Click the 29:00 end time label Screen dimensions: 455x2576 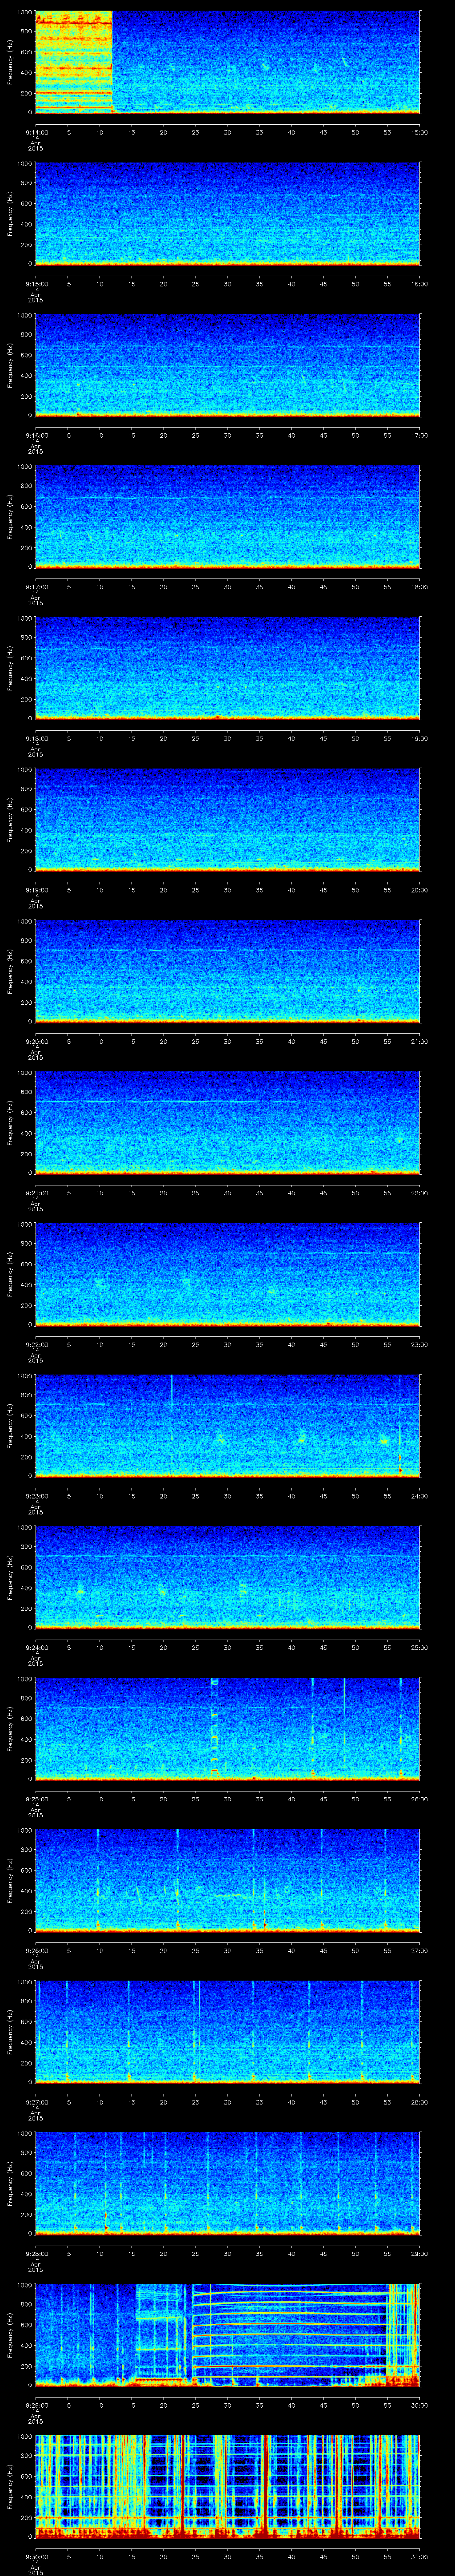pyautogui.click(x=419, y=2253)
